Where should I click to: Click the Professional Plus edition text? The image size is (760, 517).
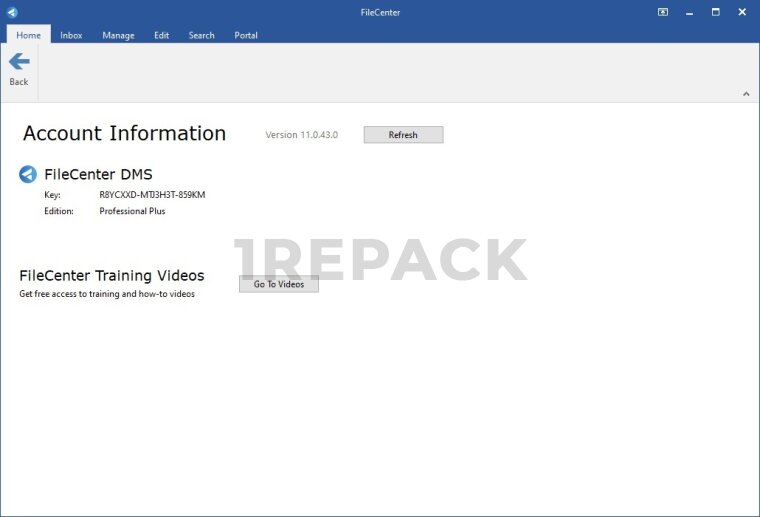pyautogui.click(x=132, y=211)
